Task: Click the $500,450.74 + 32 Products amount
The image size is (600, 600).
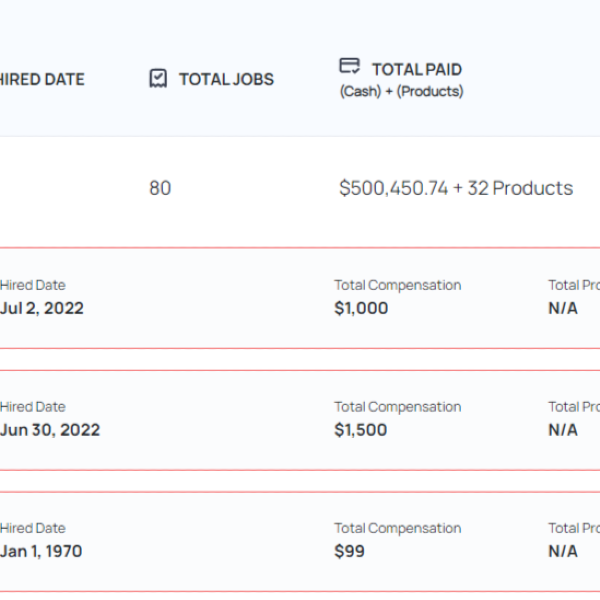Action: pyautogui.click(x=456, y=188)
